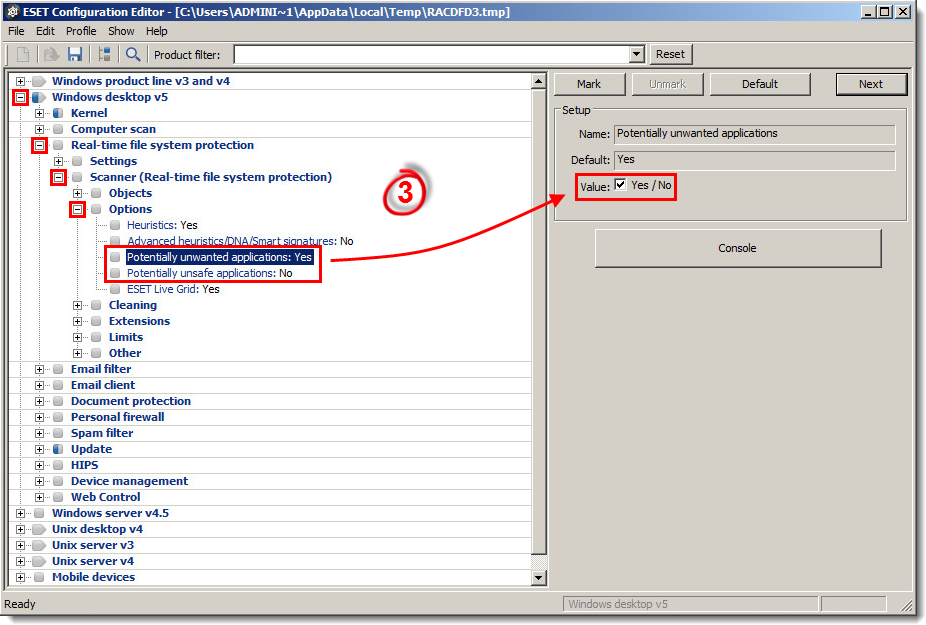Click the marker icon beside Kernel

(58, 113)
